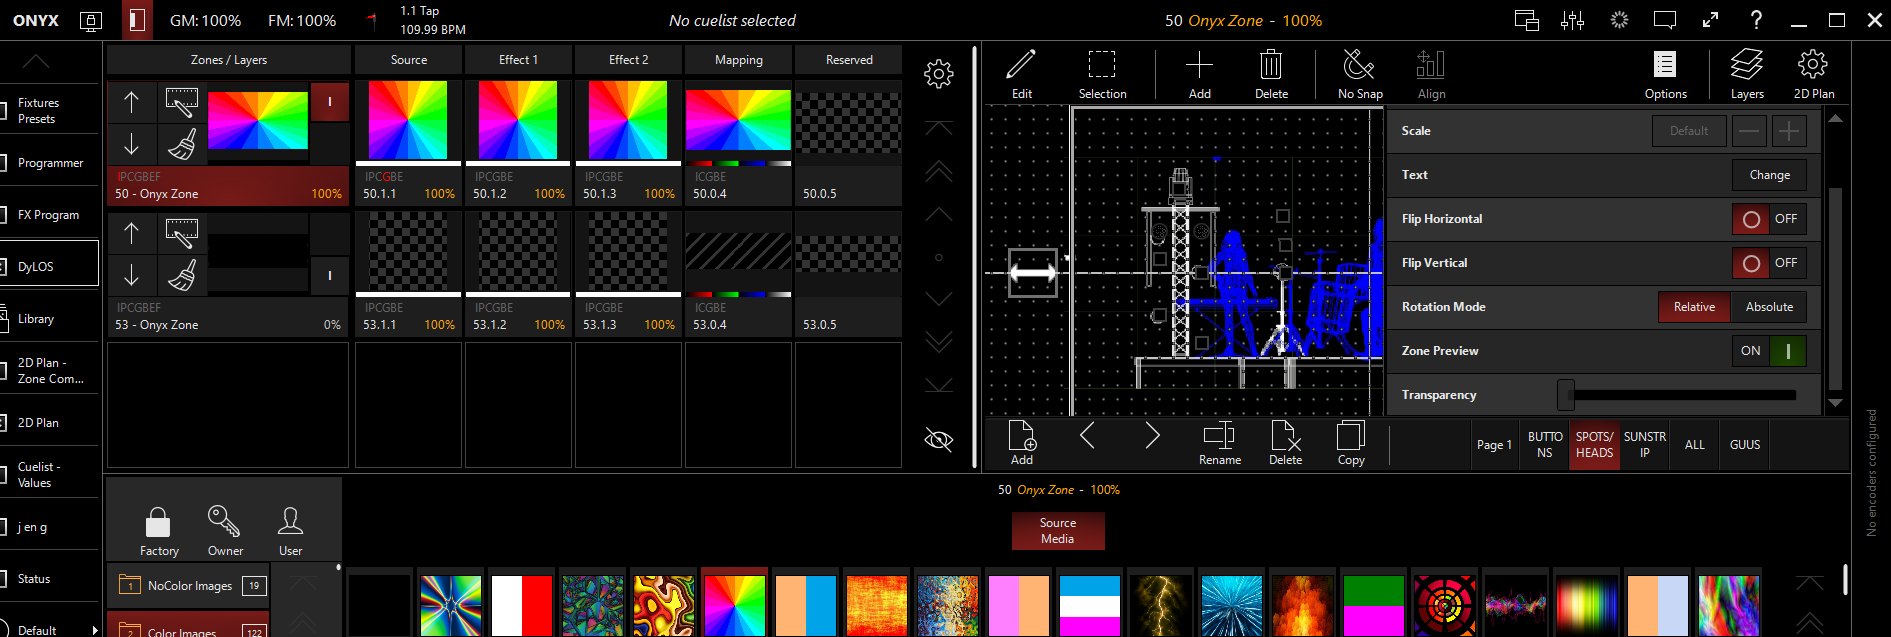This screenshot has width=1891, height=637.
Task: Click the Change text button
Action: (1769, 175)
